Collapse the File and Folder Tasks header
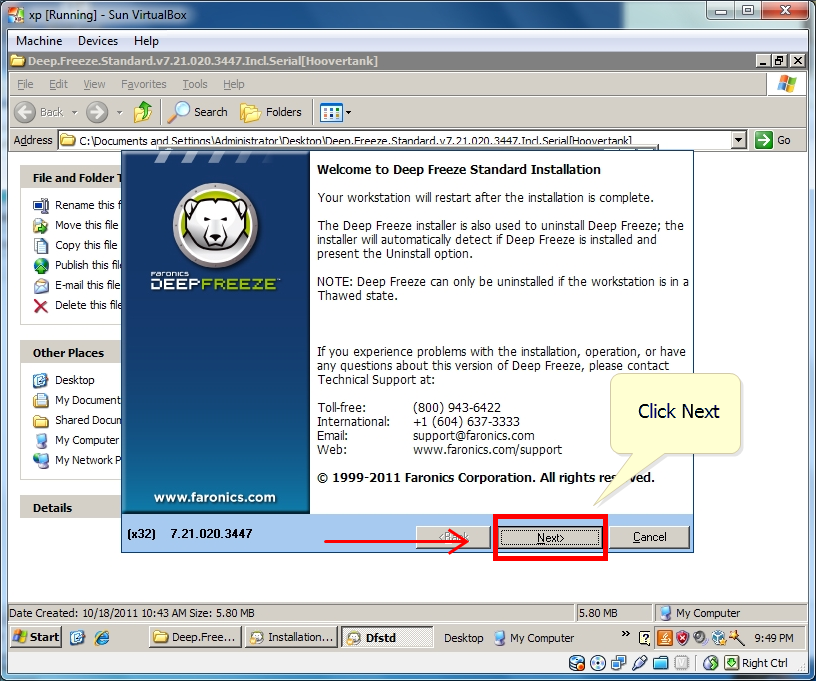Image resolution: width=816 pixels, height=681 pixels. (71, 178)
